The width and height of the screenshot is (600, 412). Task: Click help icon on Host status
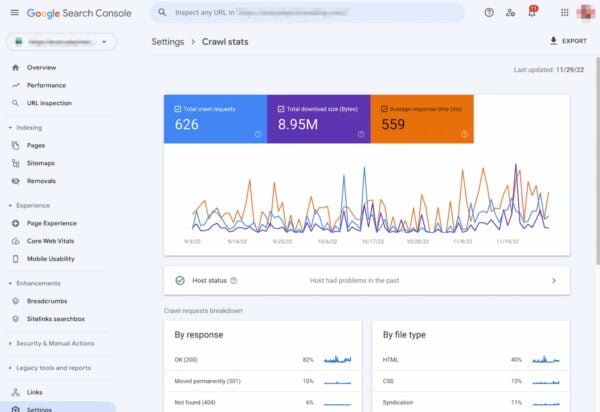pos(233,281)
